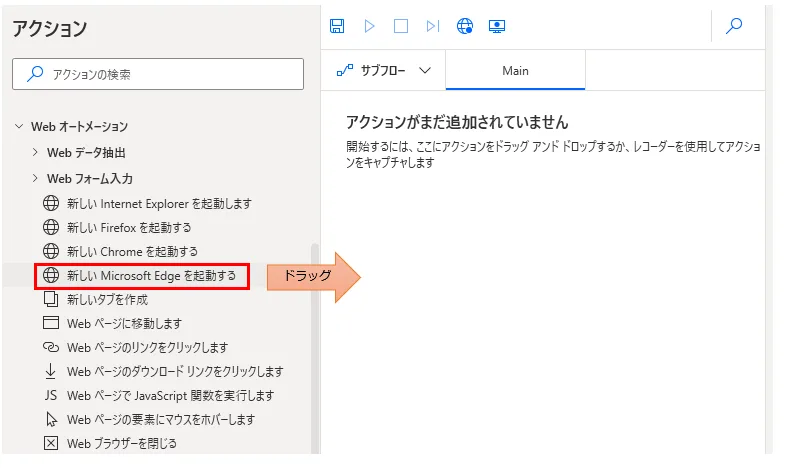Open the Web recorder globe icon
Viewport: 792px width, 468px height.
click(x=464, y=26)
